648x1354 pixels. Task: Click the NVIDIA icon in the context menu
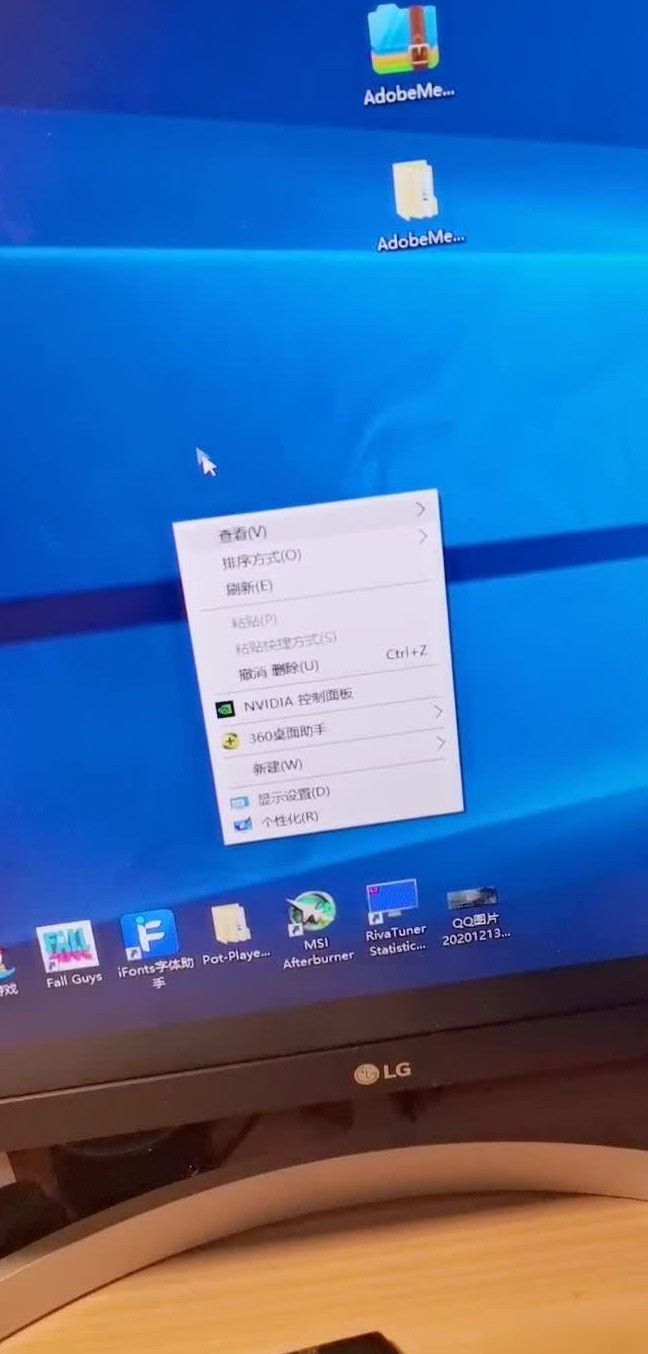(x=226, y=708)
